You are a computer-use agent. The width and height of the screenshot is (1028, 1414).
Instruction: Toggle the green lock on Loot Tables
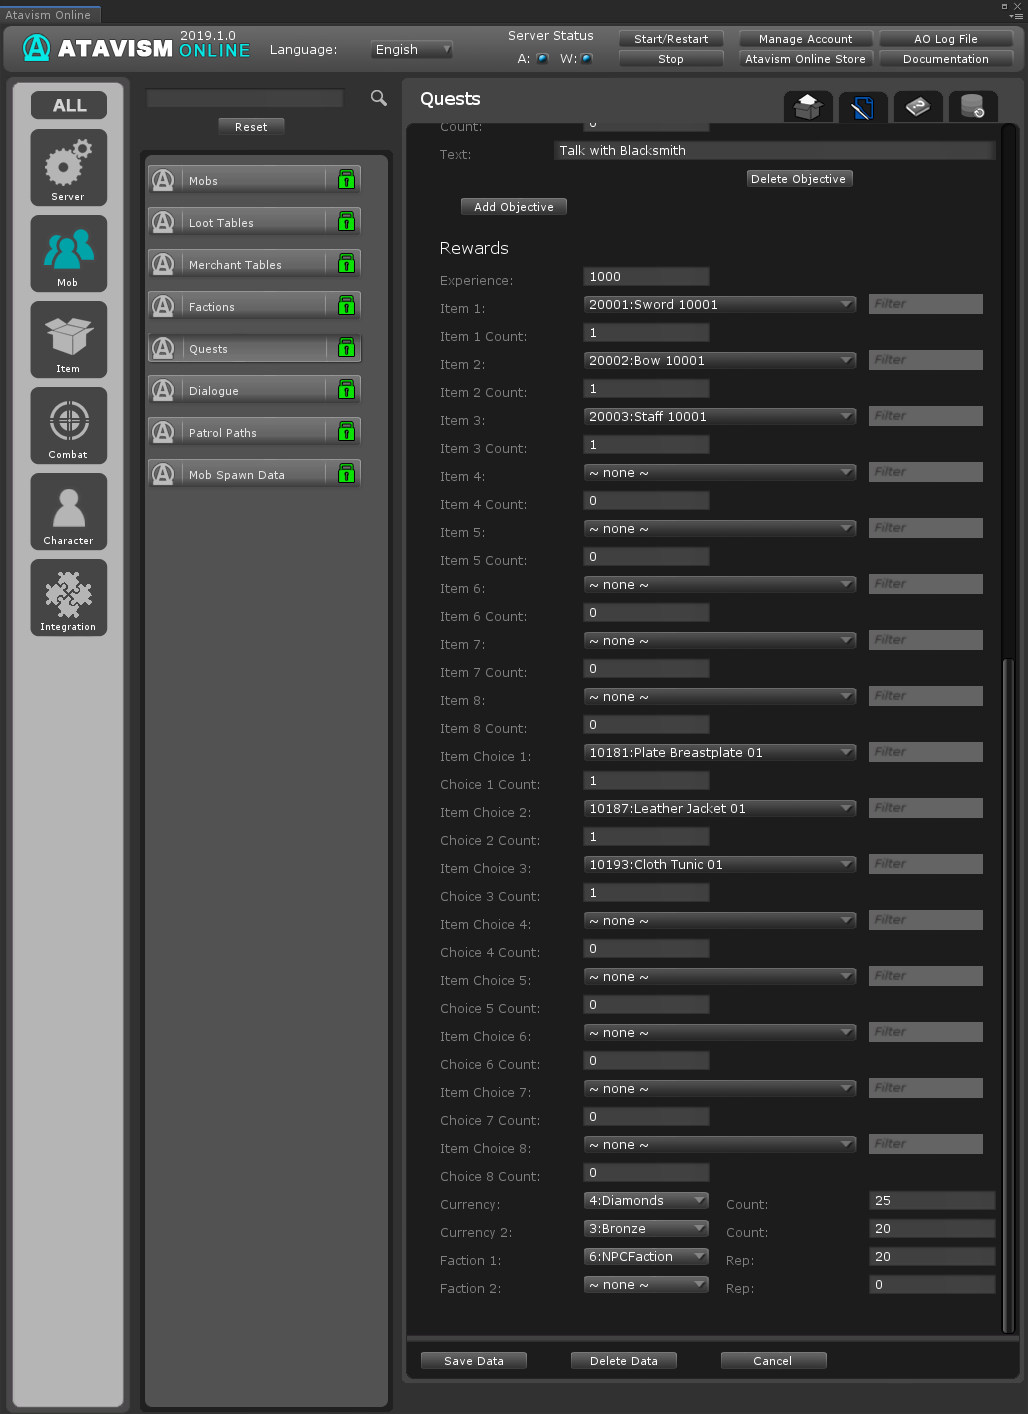(x=346, y=222)
